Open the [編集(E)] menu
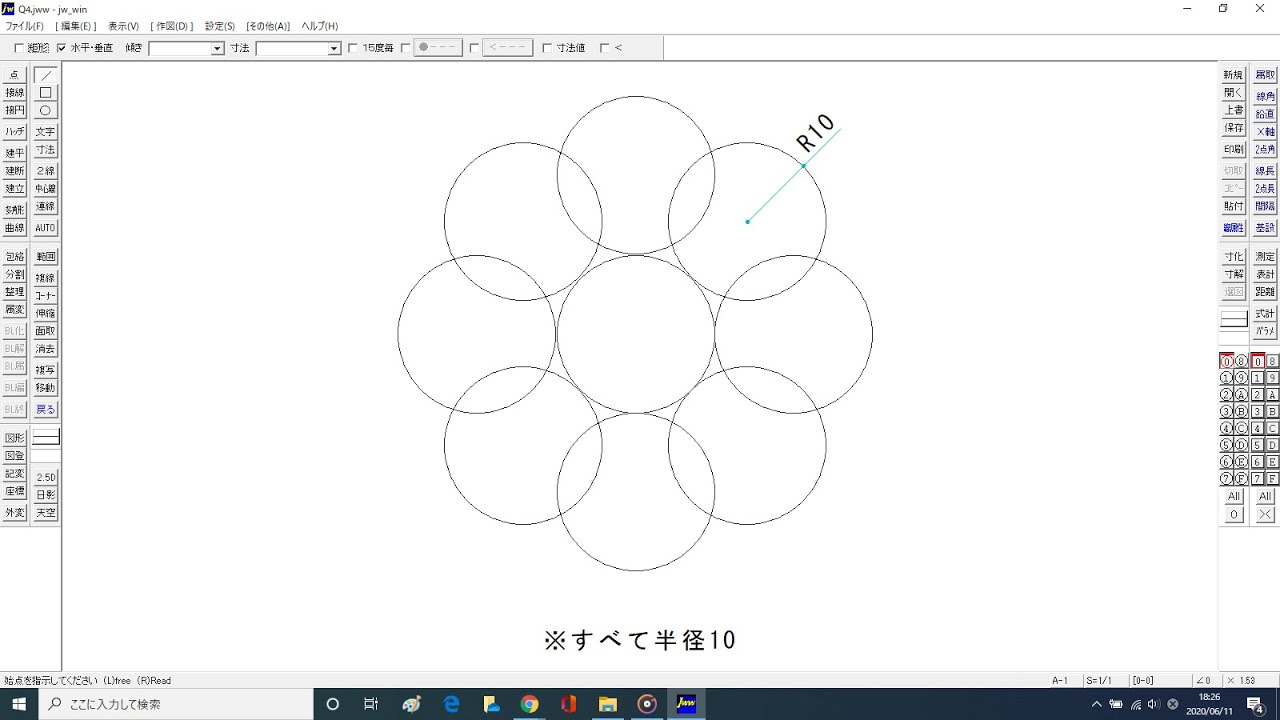 click(75, 26)
